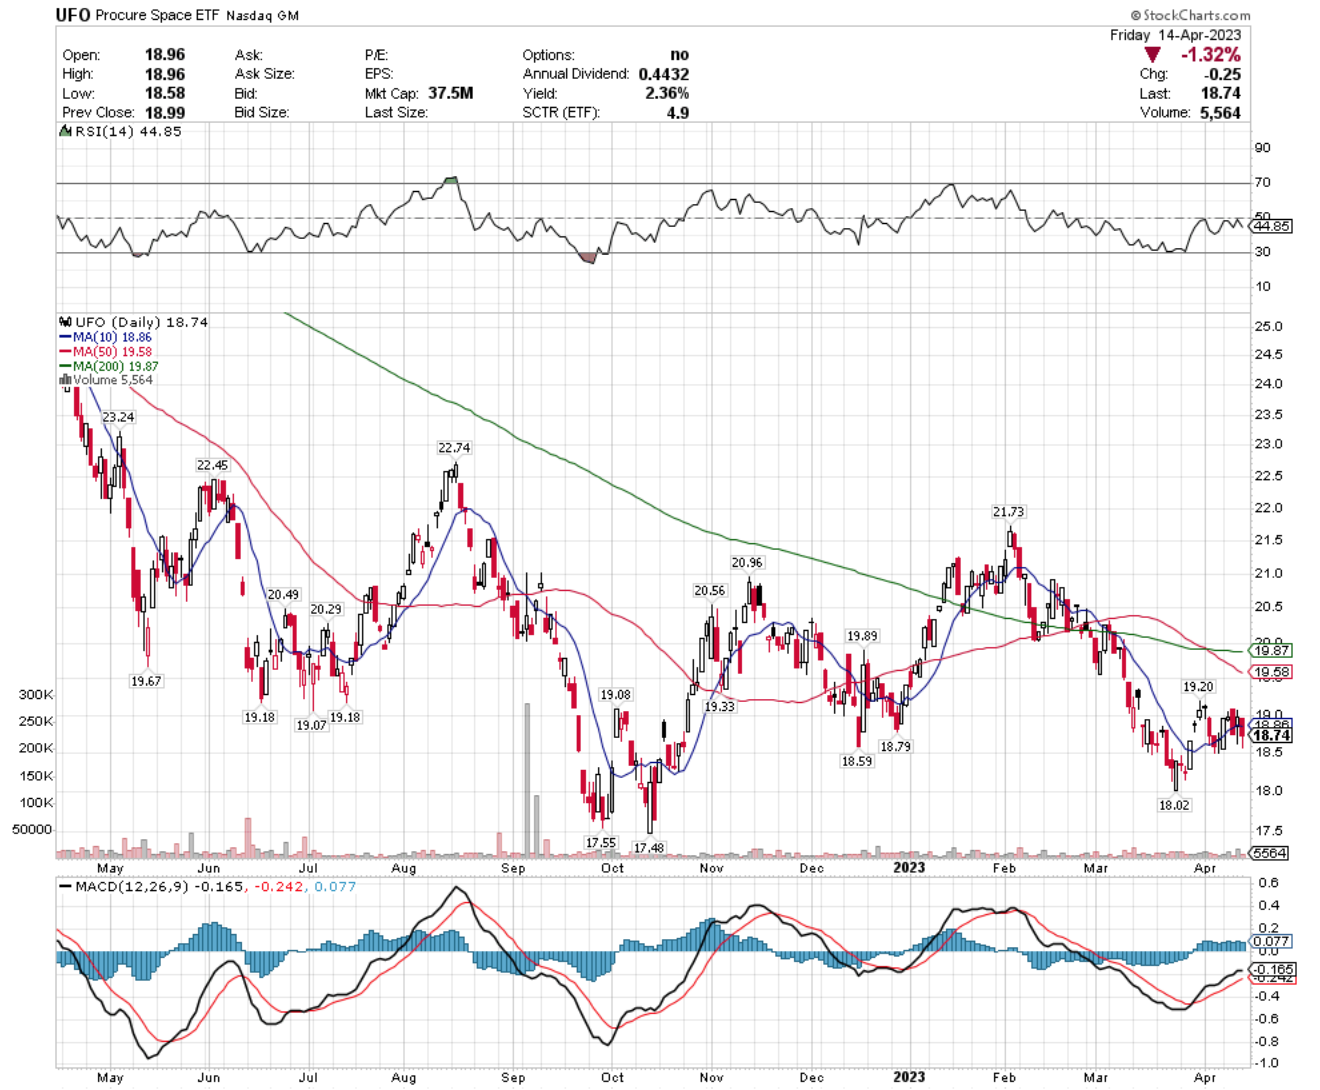This screenshot has height=1090, width=1320.
Task: Click the red MA(50) legend line
Action: (x=66, y=352)
